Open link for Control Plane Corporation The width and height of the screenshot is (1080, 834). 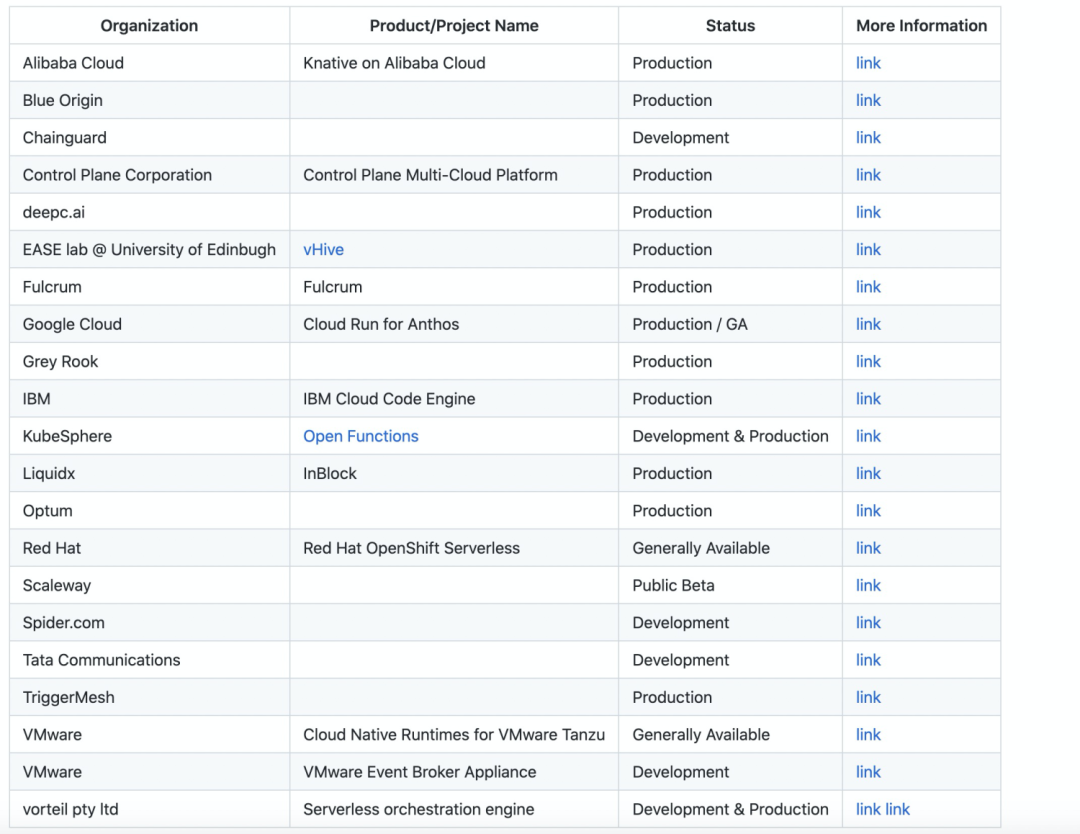pos(868,175)
